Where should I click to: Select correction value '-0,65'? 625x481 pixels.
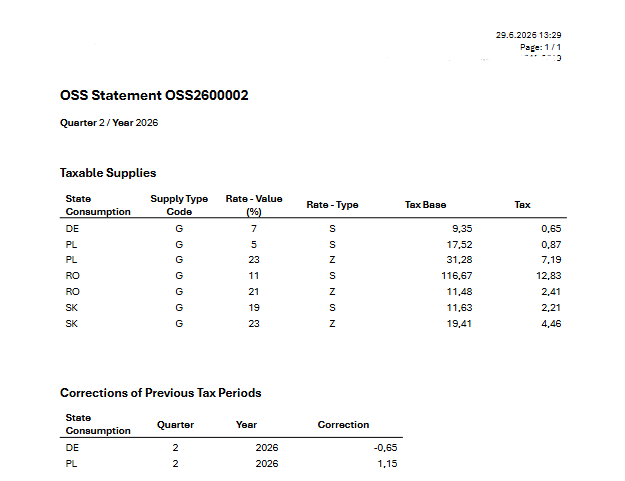click(385, 448)
